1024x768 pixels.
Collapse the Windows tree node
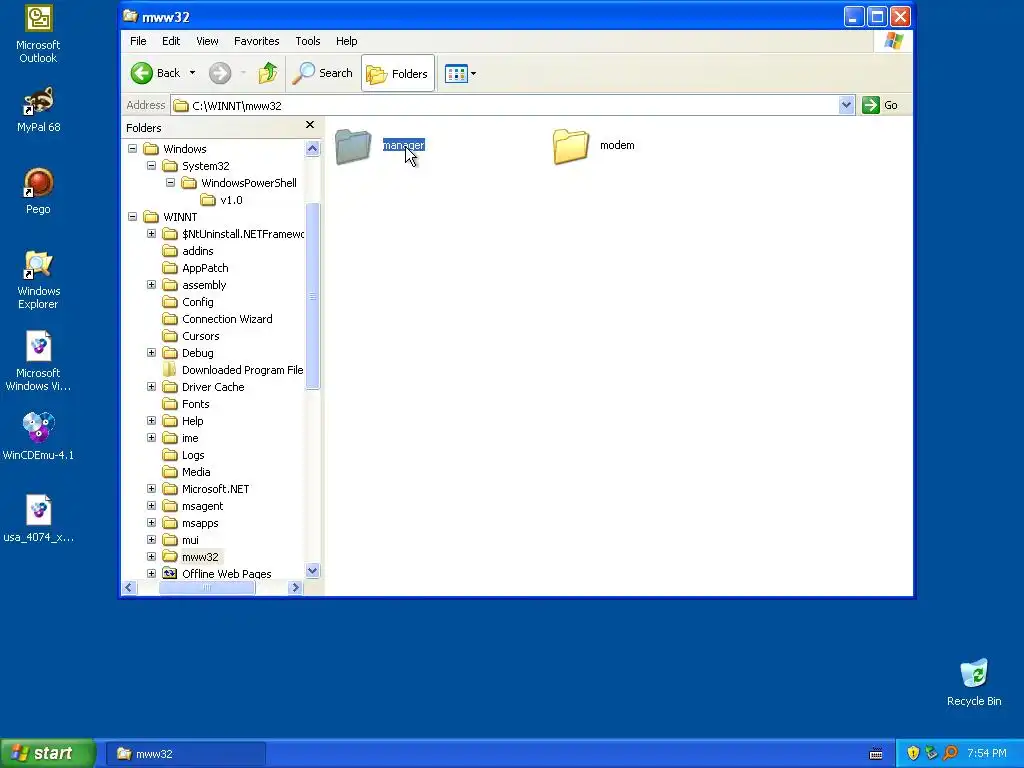(x=133, y=149)
